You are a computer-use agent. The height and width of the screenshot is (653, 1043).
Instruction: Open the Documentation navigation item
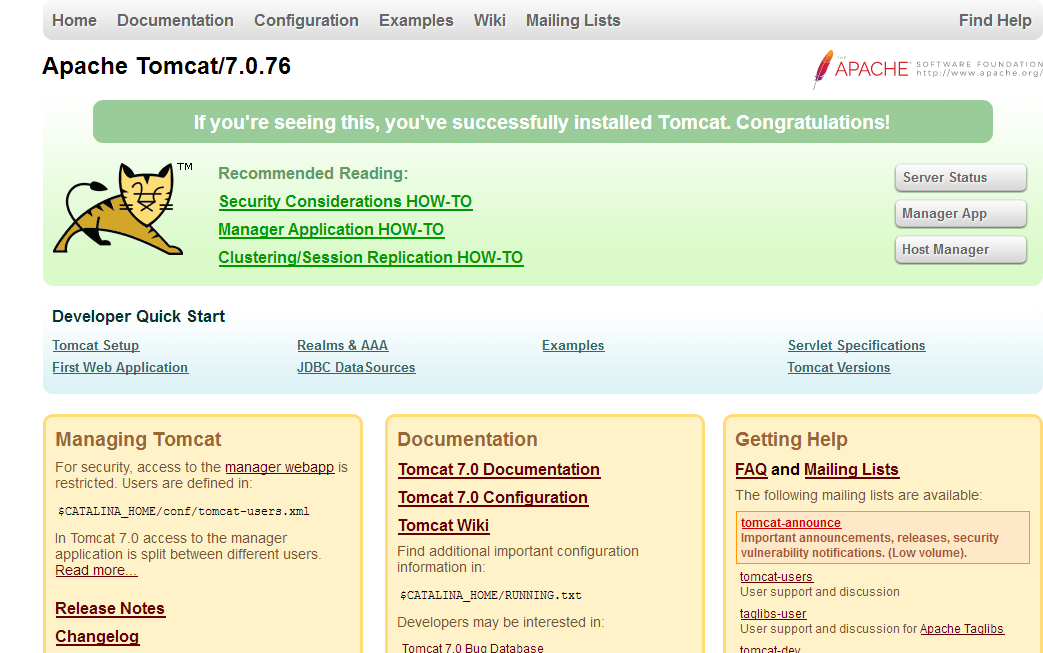pyautogui.click(x=176, y=21)
